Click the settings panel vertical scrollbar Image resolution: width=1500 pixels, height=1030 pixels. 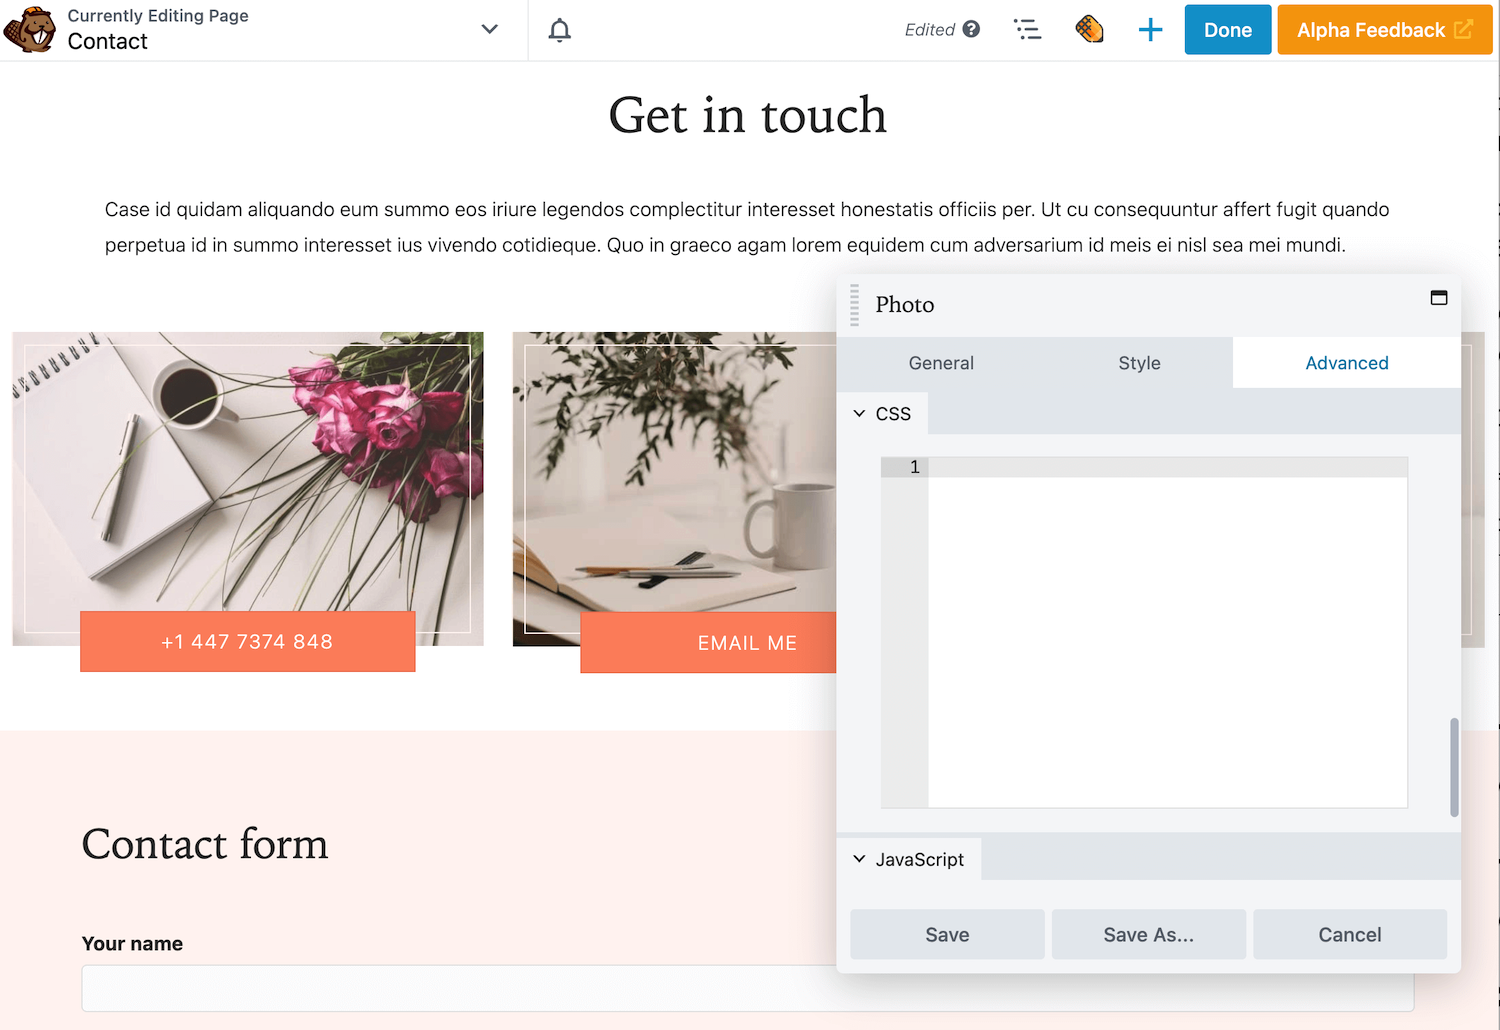pyautogui.click(x=1454, y=767)
